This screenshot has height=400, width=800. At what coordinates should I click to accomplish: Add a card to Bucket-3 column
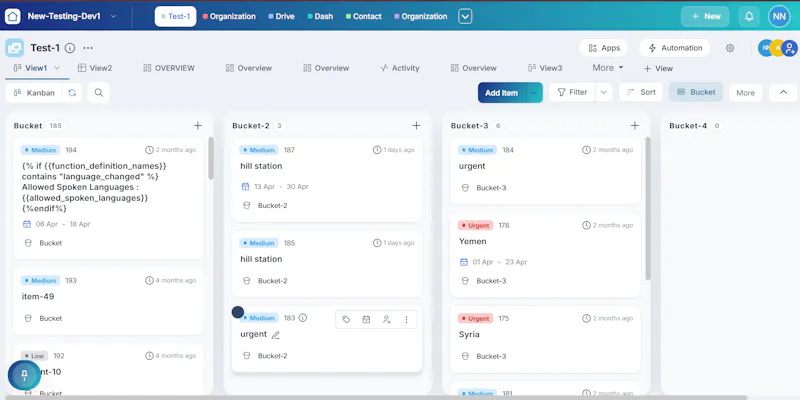[x=635, y=126]
